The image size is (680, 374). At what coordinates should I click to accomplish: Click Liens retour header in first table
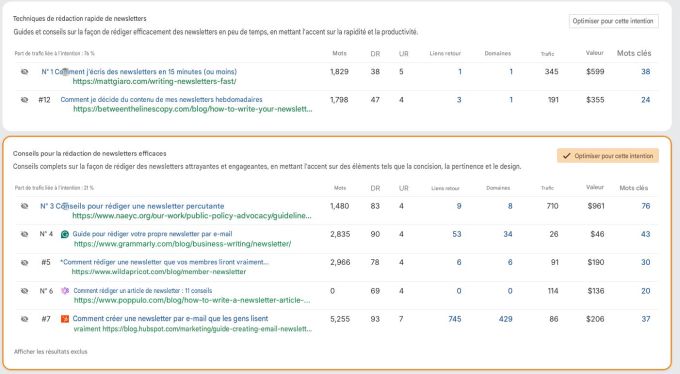click(x=445, y=53)
